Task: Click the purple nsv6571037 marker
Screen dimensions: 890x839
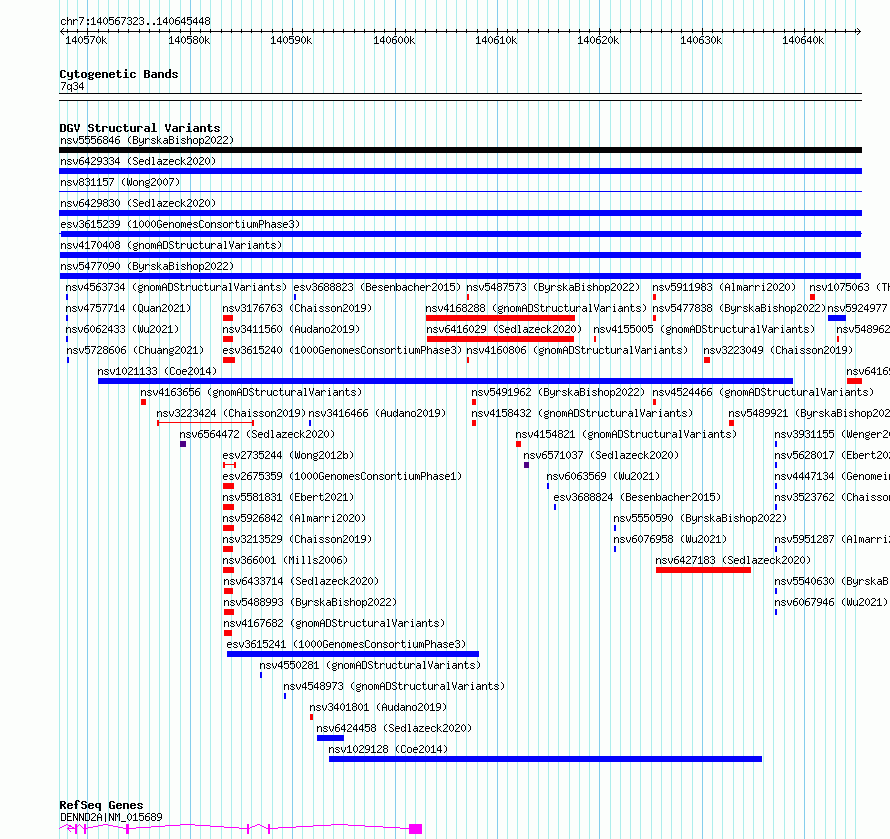Action: [x=526, y=465]
